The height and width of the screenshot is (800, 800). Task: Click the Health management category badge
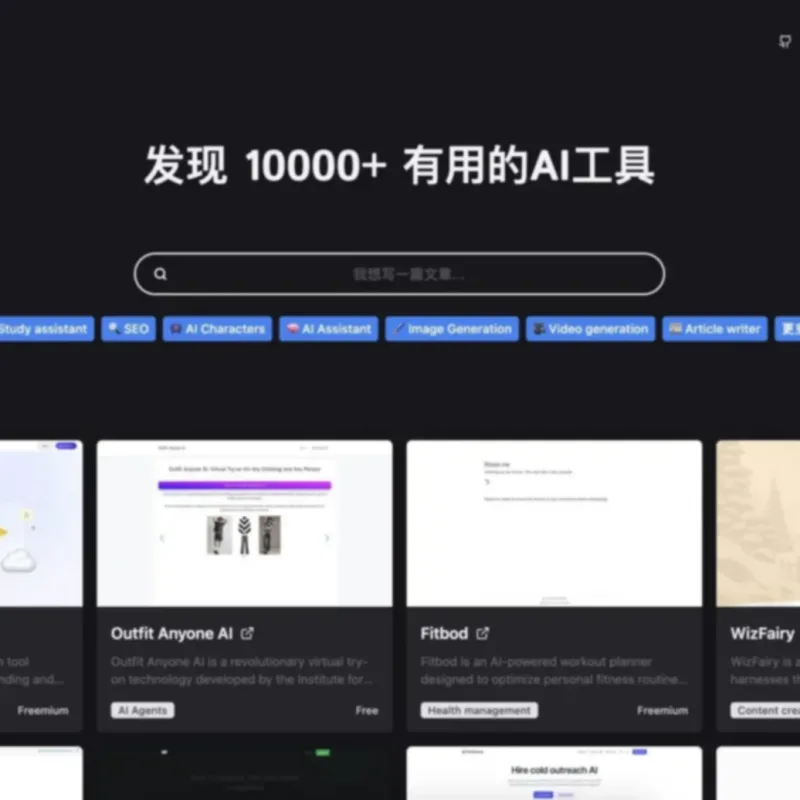pyautogui.click(x=479, y=710)
